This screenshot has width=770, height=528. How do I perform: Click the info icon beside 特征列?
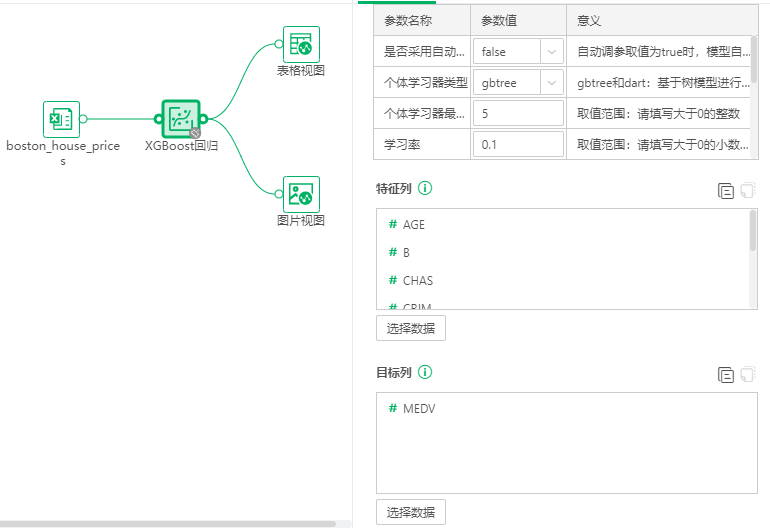(425, 188)
